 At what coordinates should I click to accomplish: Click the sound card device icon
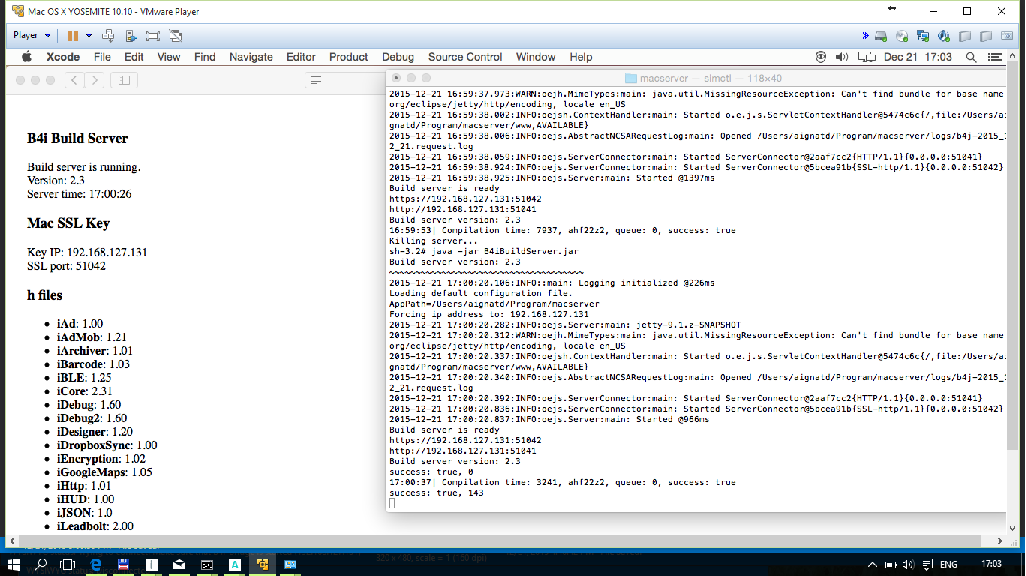click(944, 36)
